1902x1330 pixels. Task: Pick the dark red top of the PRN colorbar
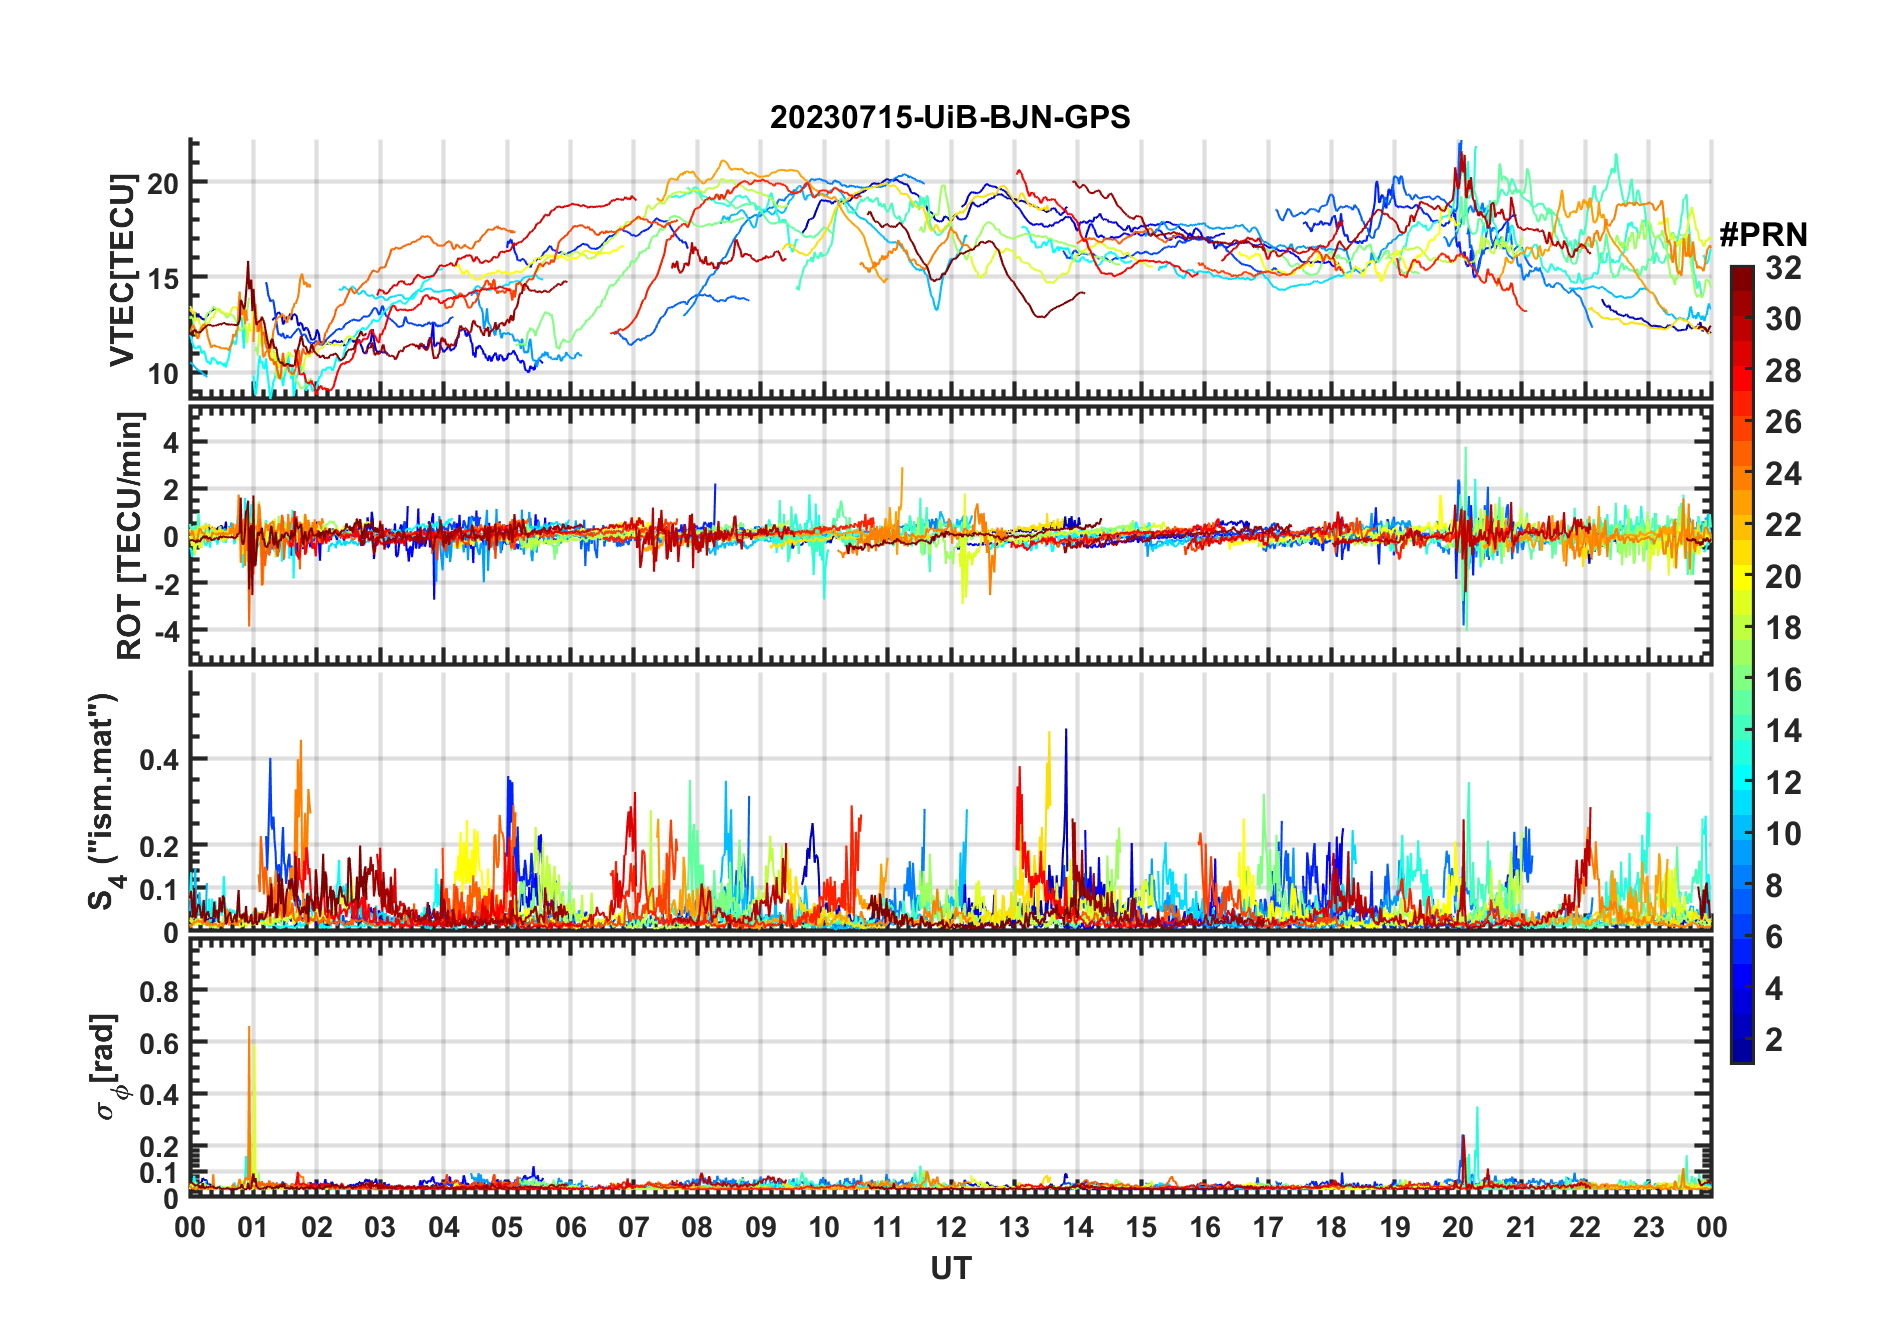[1741, 275]
